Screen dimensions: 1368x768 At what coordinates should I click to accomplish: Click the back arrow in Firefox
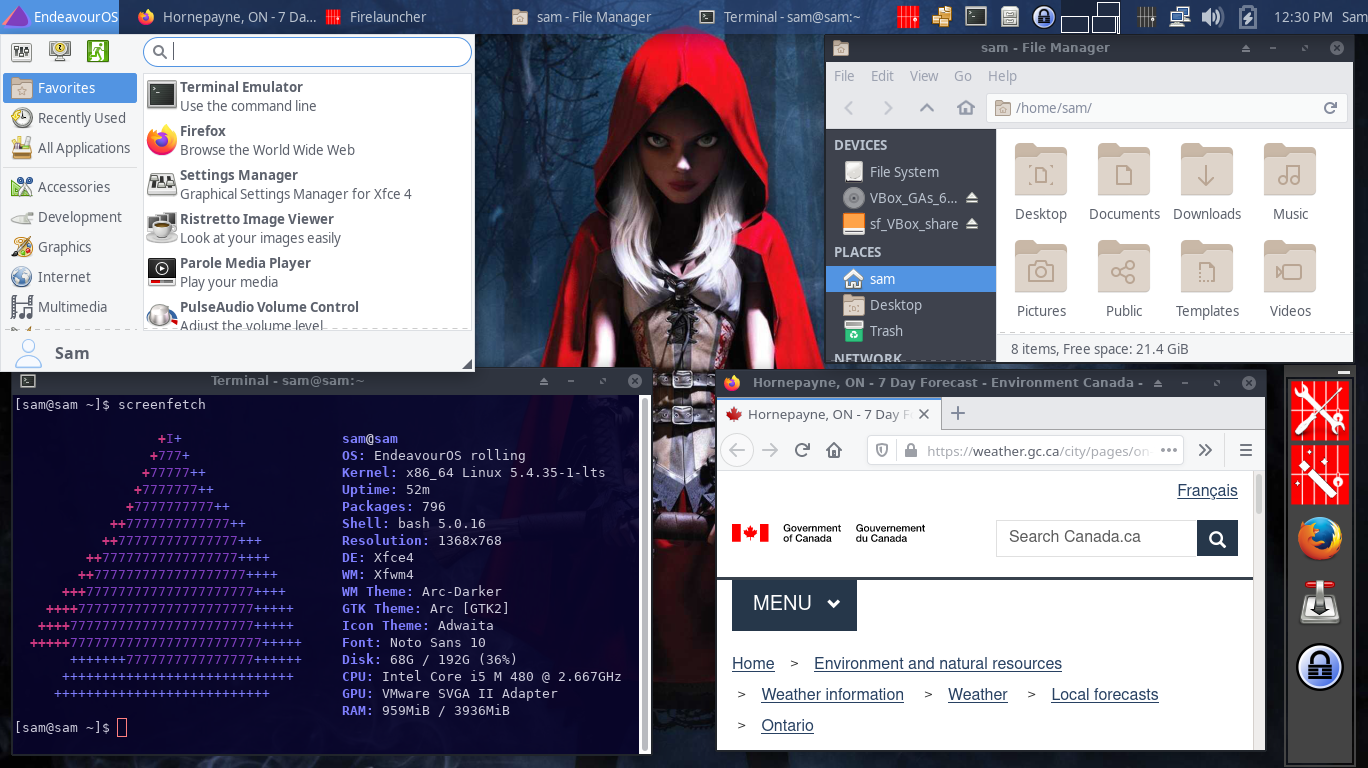737,450
